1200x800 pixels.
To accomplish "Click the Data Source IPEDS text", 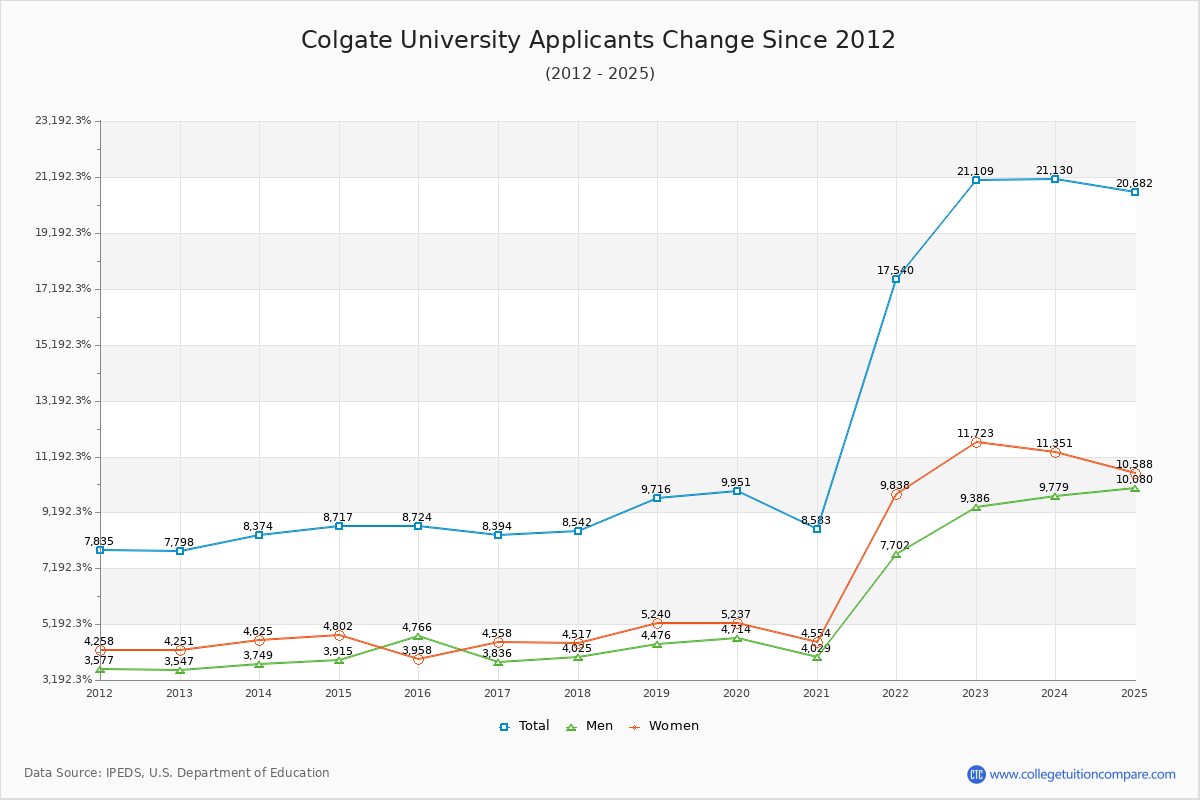I will point(178,772).
